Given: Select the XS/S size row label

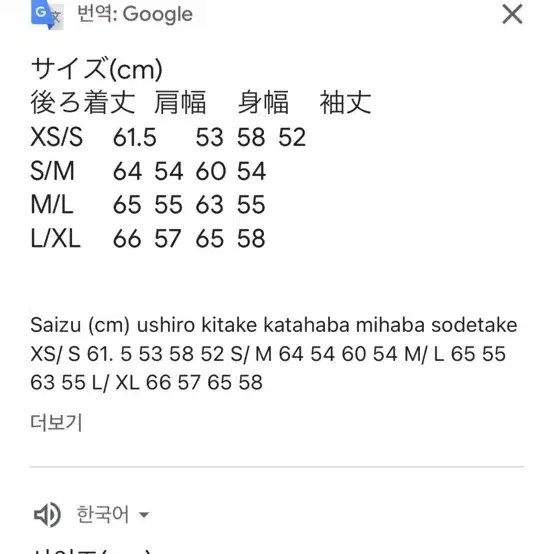Looking at the screenshot, I should point(57,137).
